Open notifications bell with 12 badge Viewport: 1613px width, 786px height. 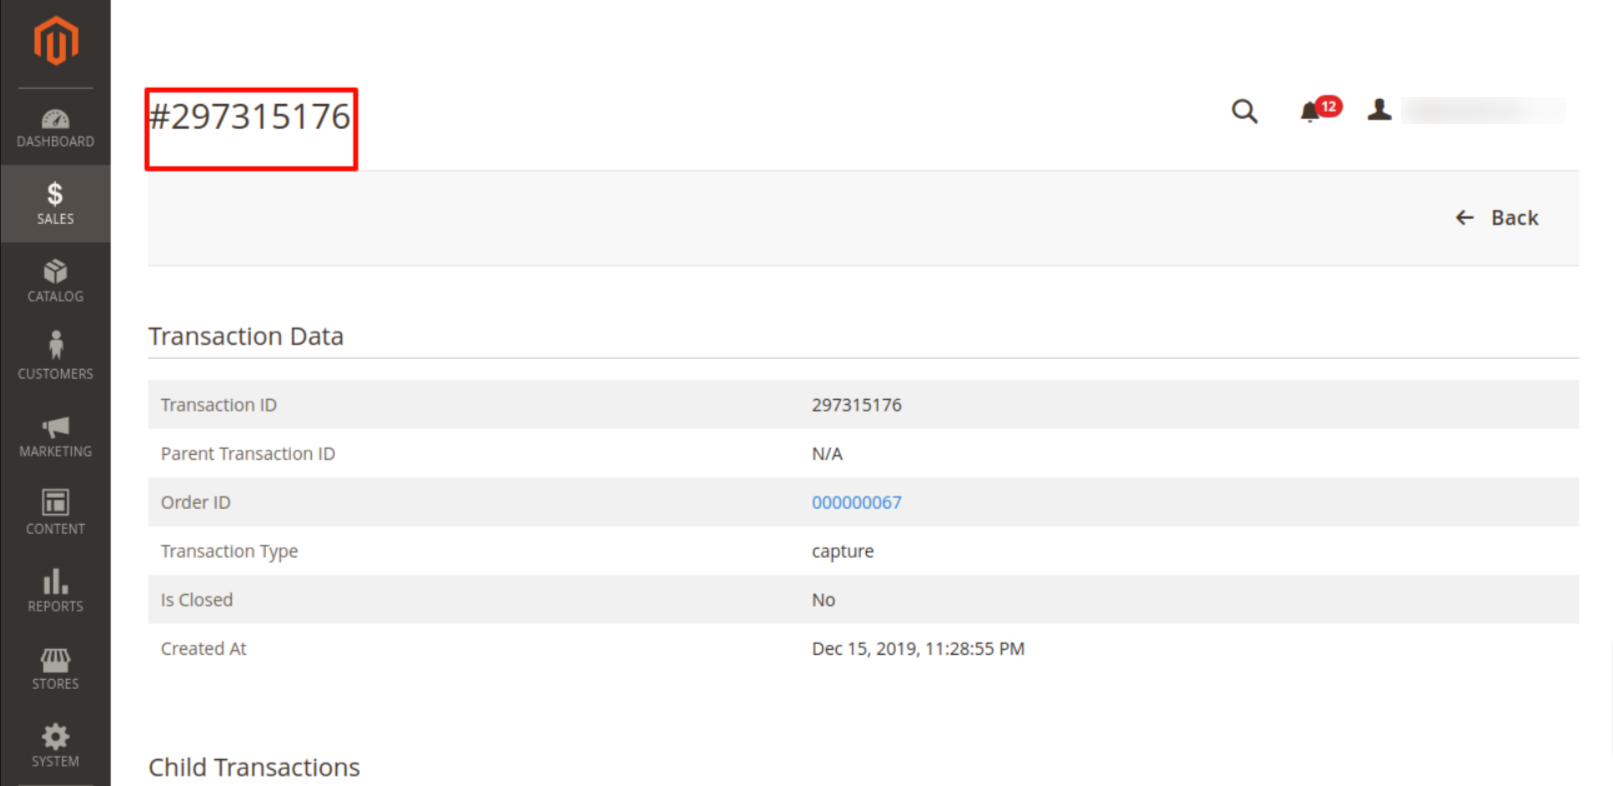point(1312,111)
